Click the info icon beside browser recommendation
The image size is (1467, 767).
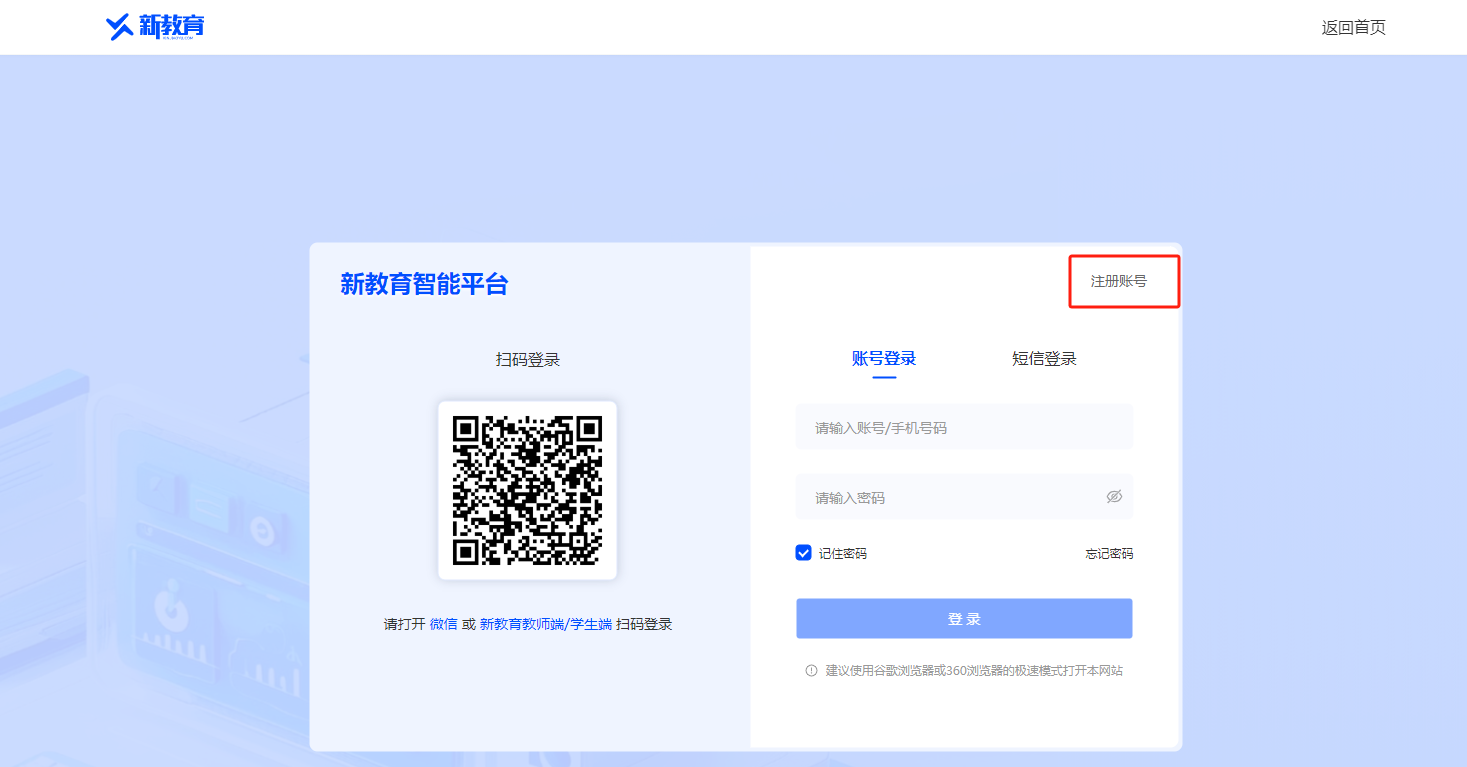pos(811,671)
